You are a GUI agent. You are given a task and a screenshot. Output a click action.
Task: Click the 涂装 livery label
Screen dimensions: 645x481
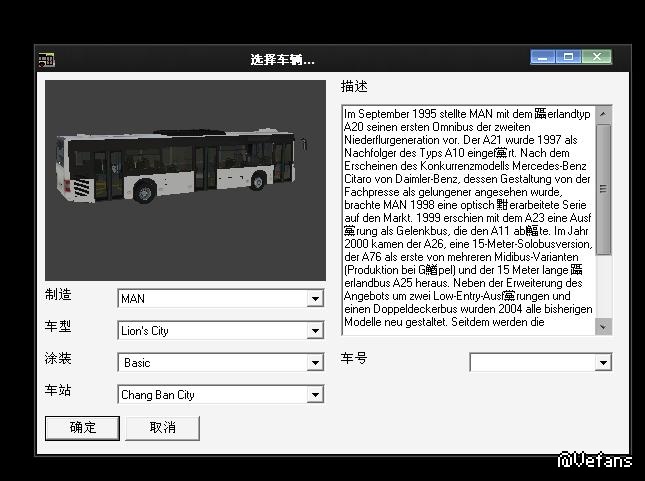point(58,358)
